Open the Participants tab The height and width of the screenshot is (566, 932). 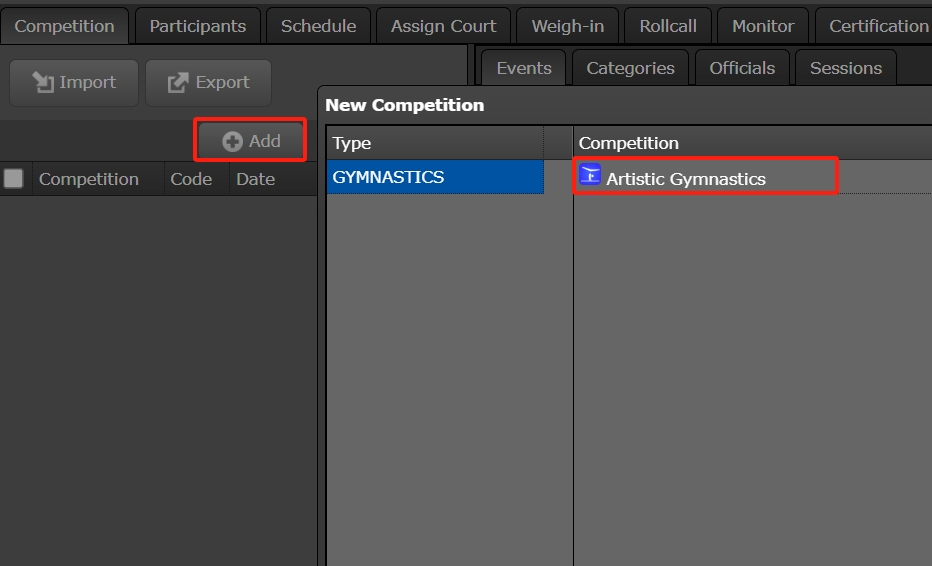pos(198,26)
